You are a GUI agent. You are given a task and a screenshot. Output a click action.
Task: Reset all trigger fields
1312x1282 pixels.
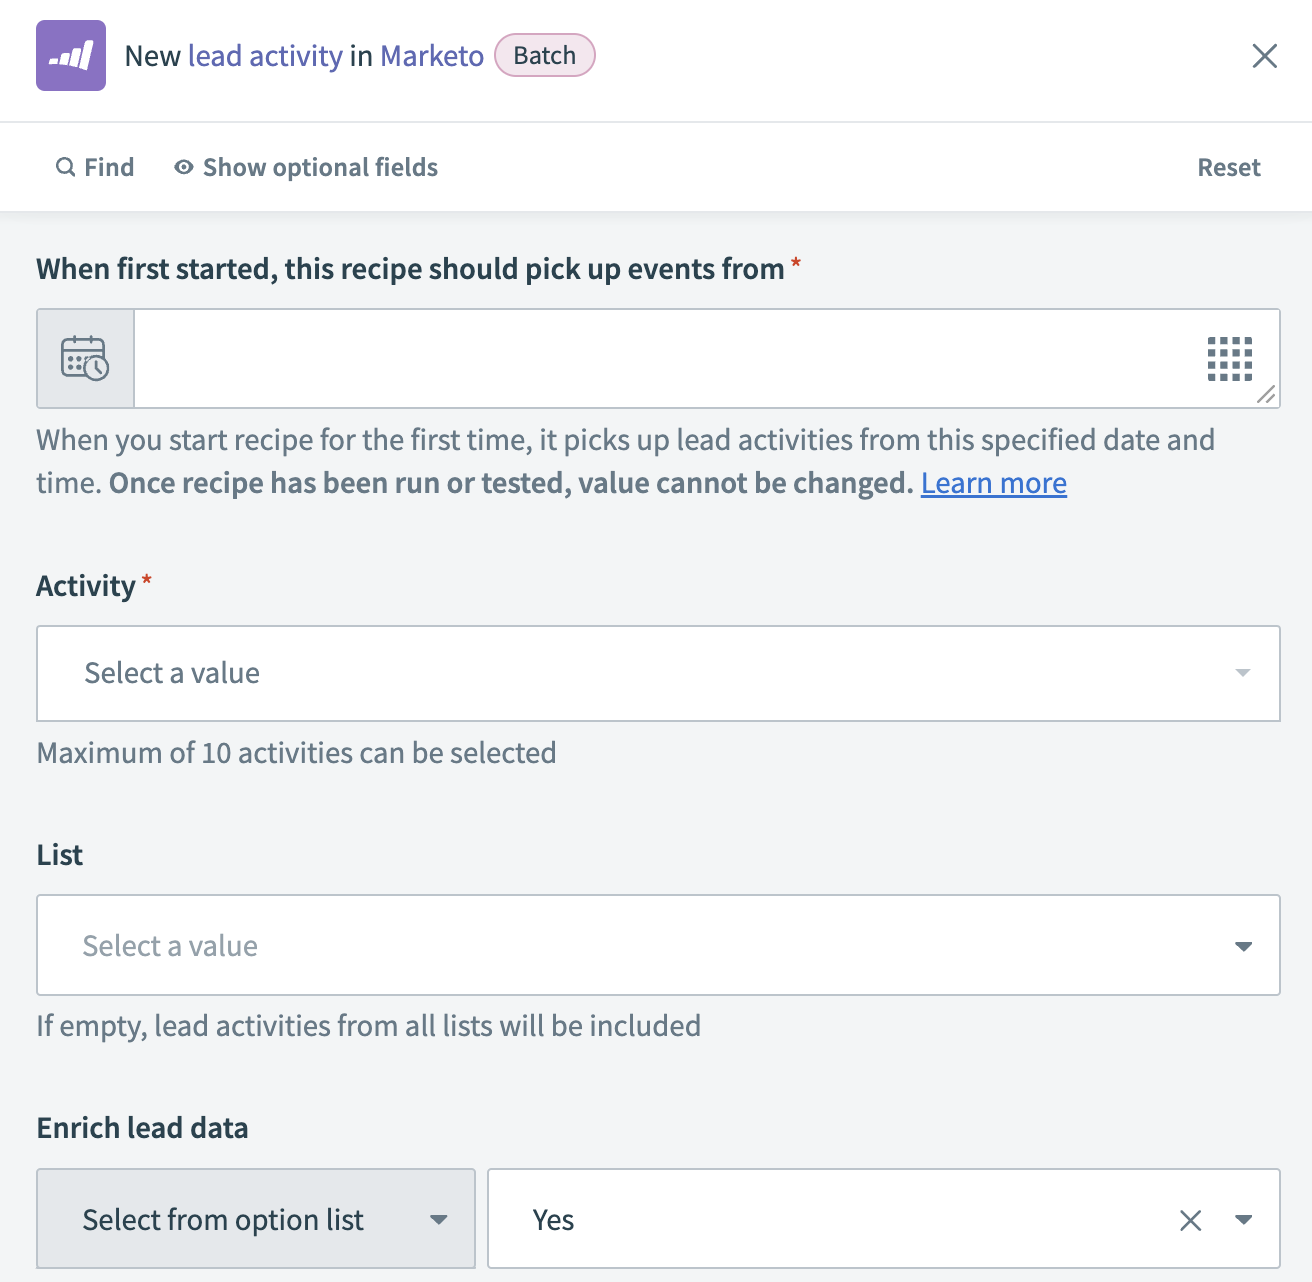[x=1229, y=167]
